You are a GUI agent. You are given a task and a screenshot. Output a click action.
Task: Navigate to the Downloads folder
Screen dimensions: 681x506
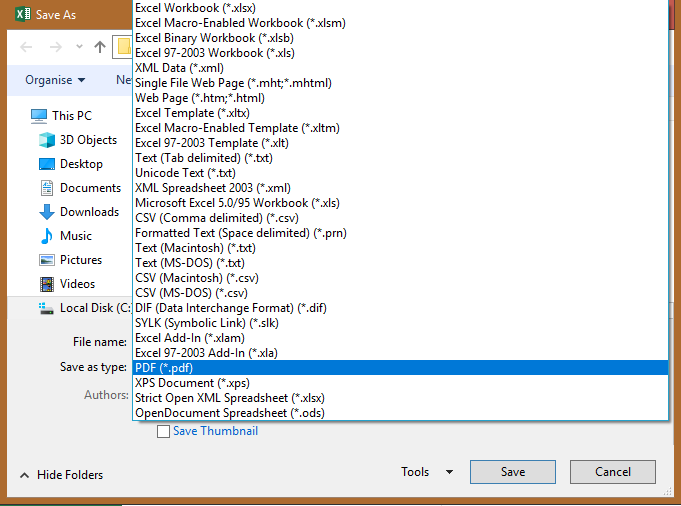pyautogui.click(x=89, y=212)
